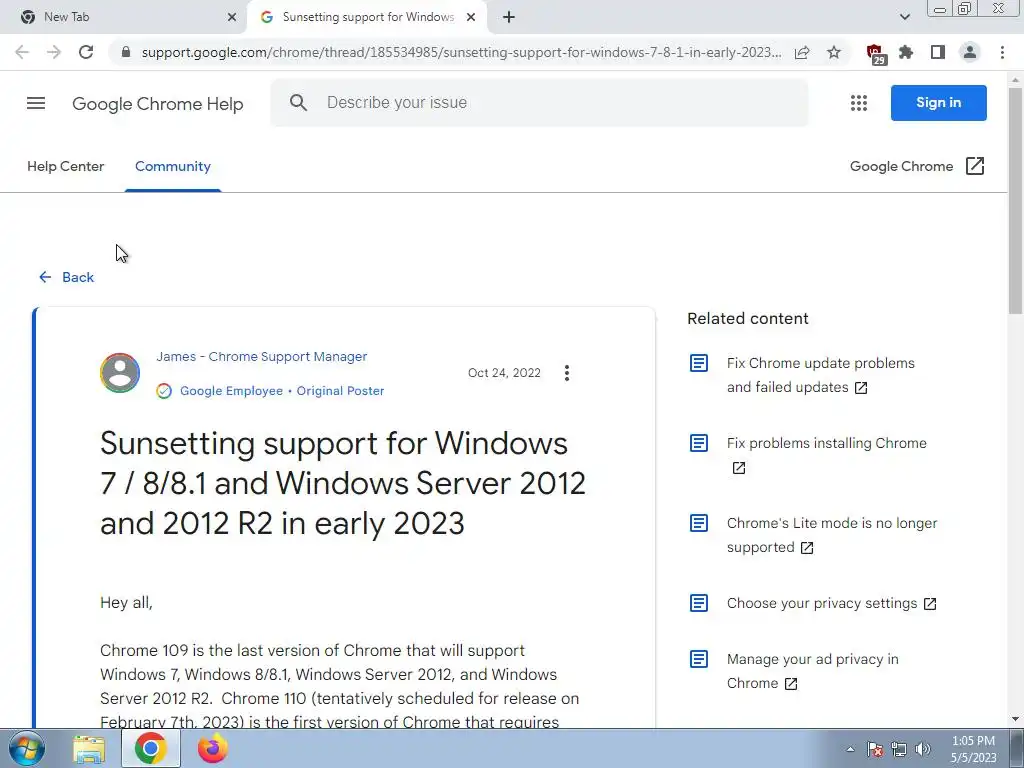Open the Extensions puzzle icon
The image size is (1024, 768).
point(906,52)
